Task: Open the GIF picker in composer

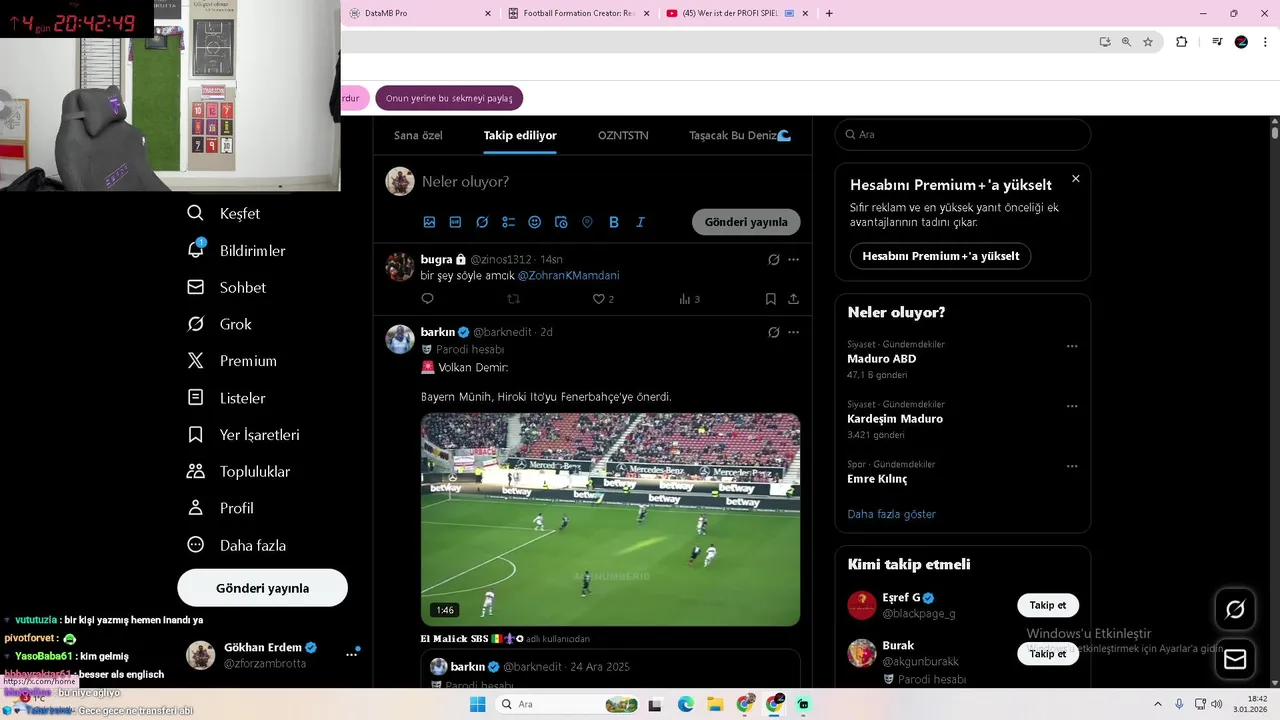Action: click(x=455, y=222)
